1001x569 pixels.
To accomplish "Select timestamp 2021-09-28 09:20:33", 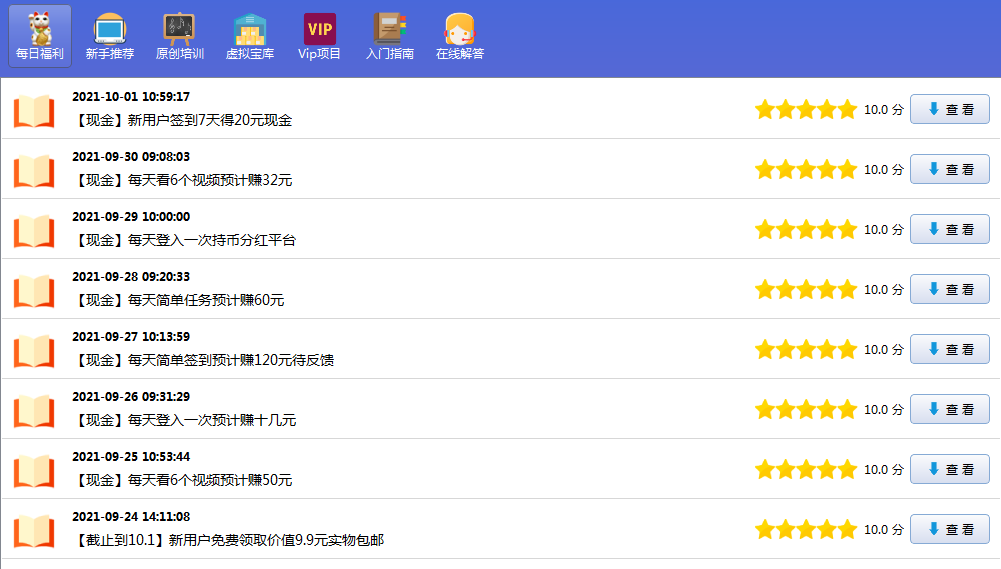I will 131,277.
